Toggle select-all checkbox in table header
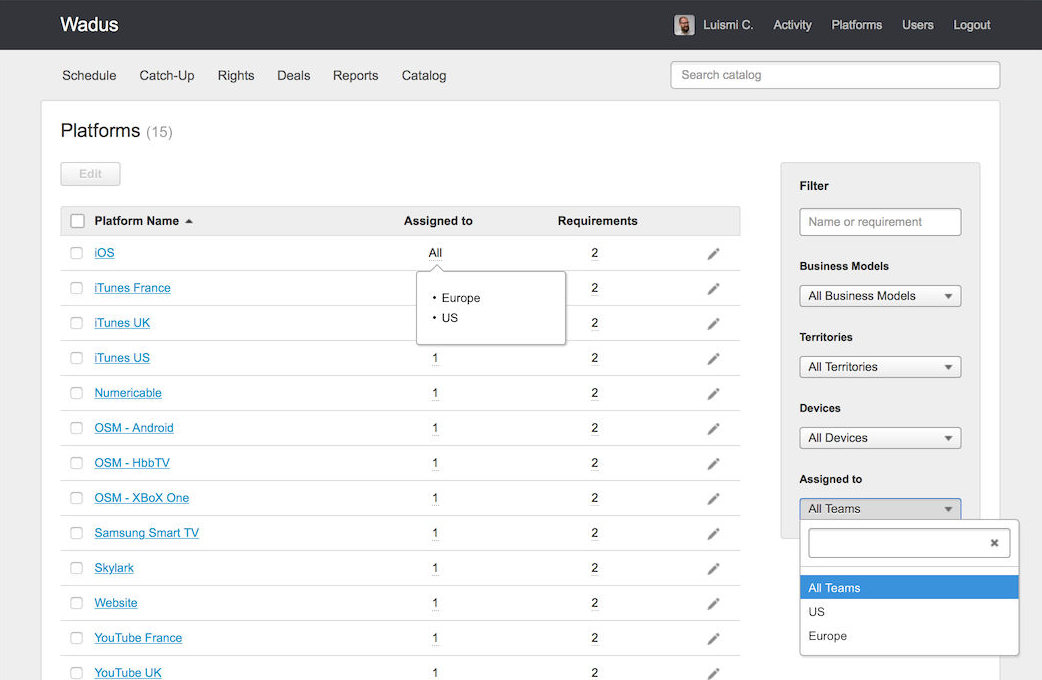The image size is (1042, 680). click(x=77, y=221)
